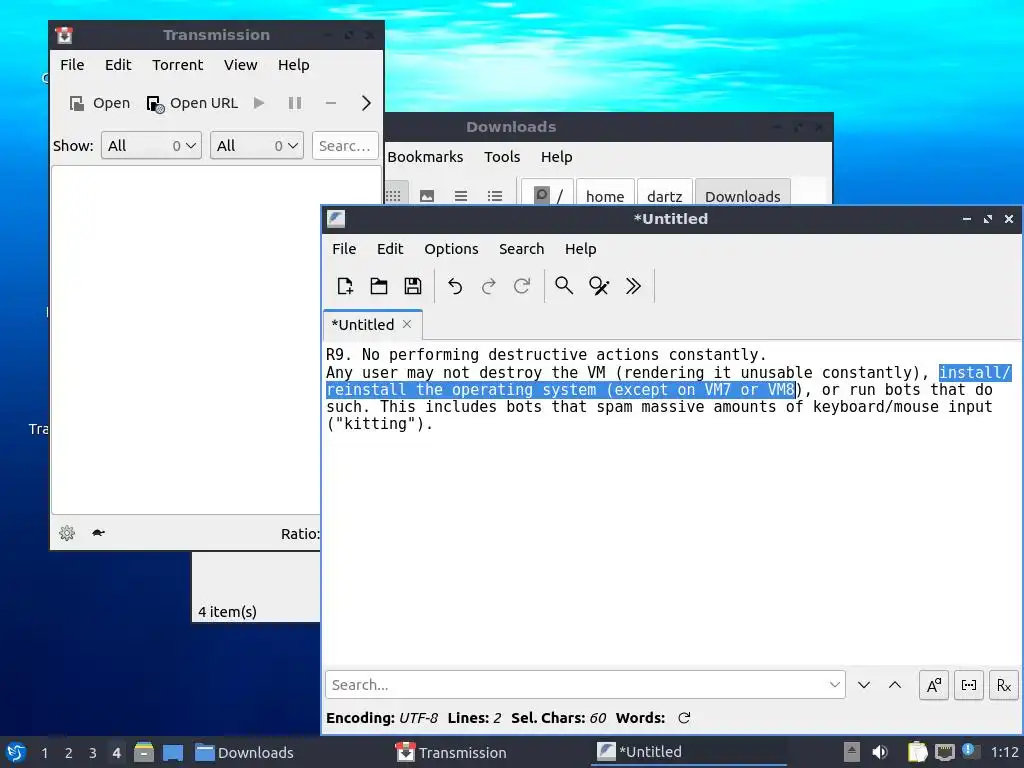The height and width of the screenshot is (768, 1024).
Task: Click the New document icon in text editor
Action: click(345, 286)
